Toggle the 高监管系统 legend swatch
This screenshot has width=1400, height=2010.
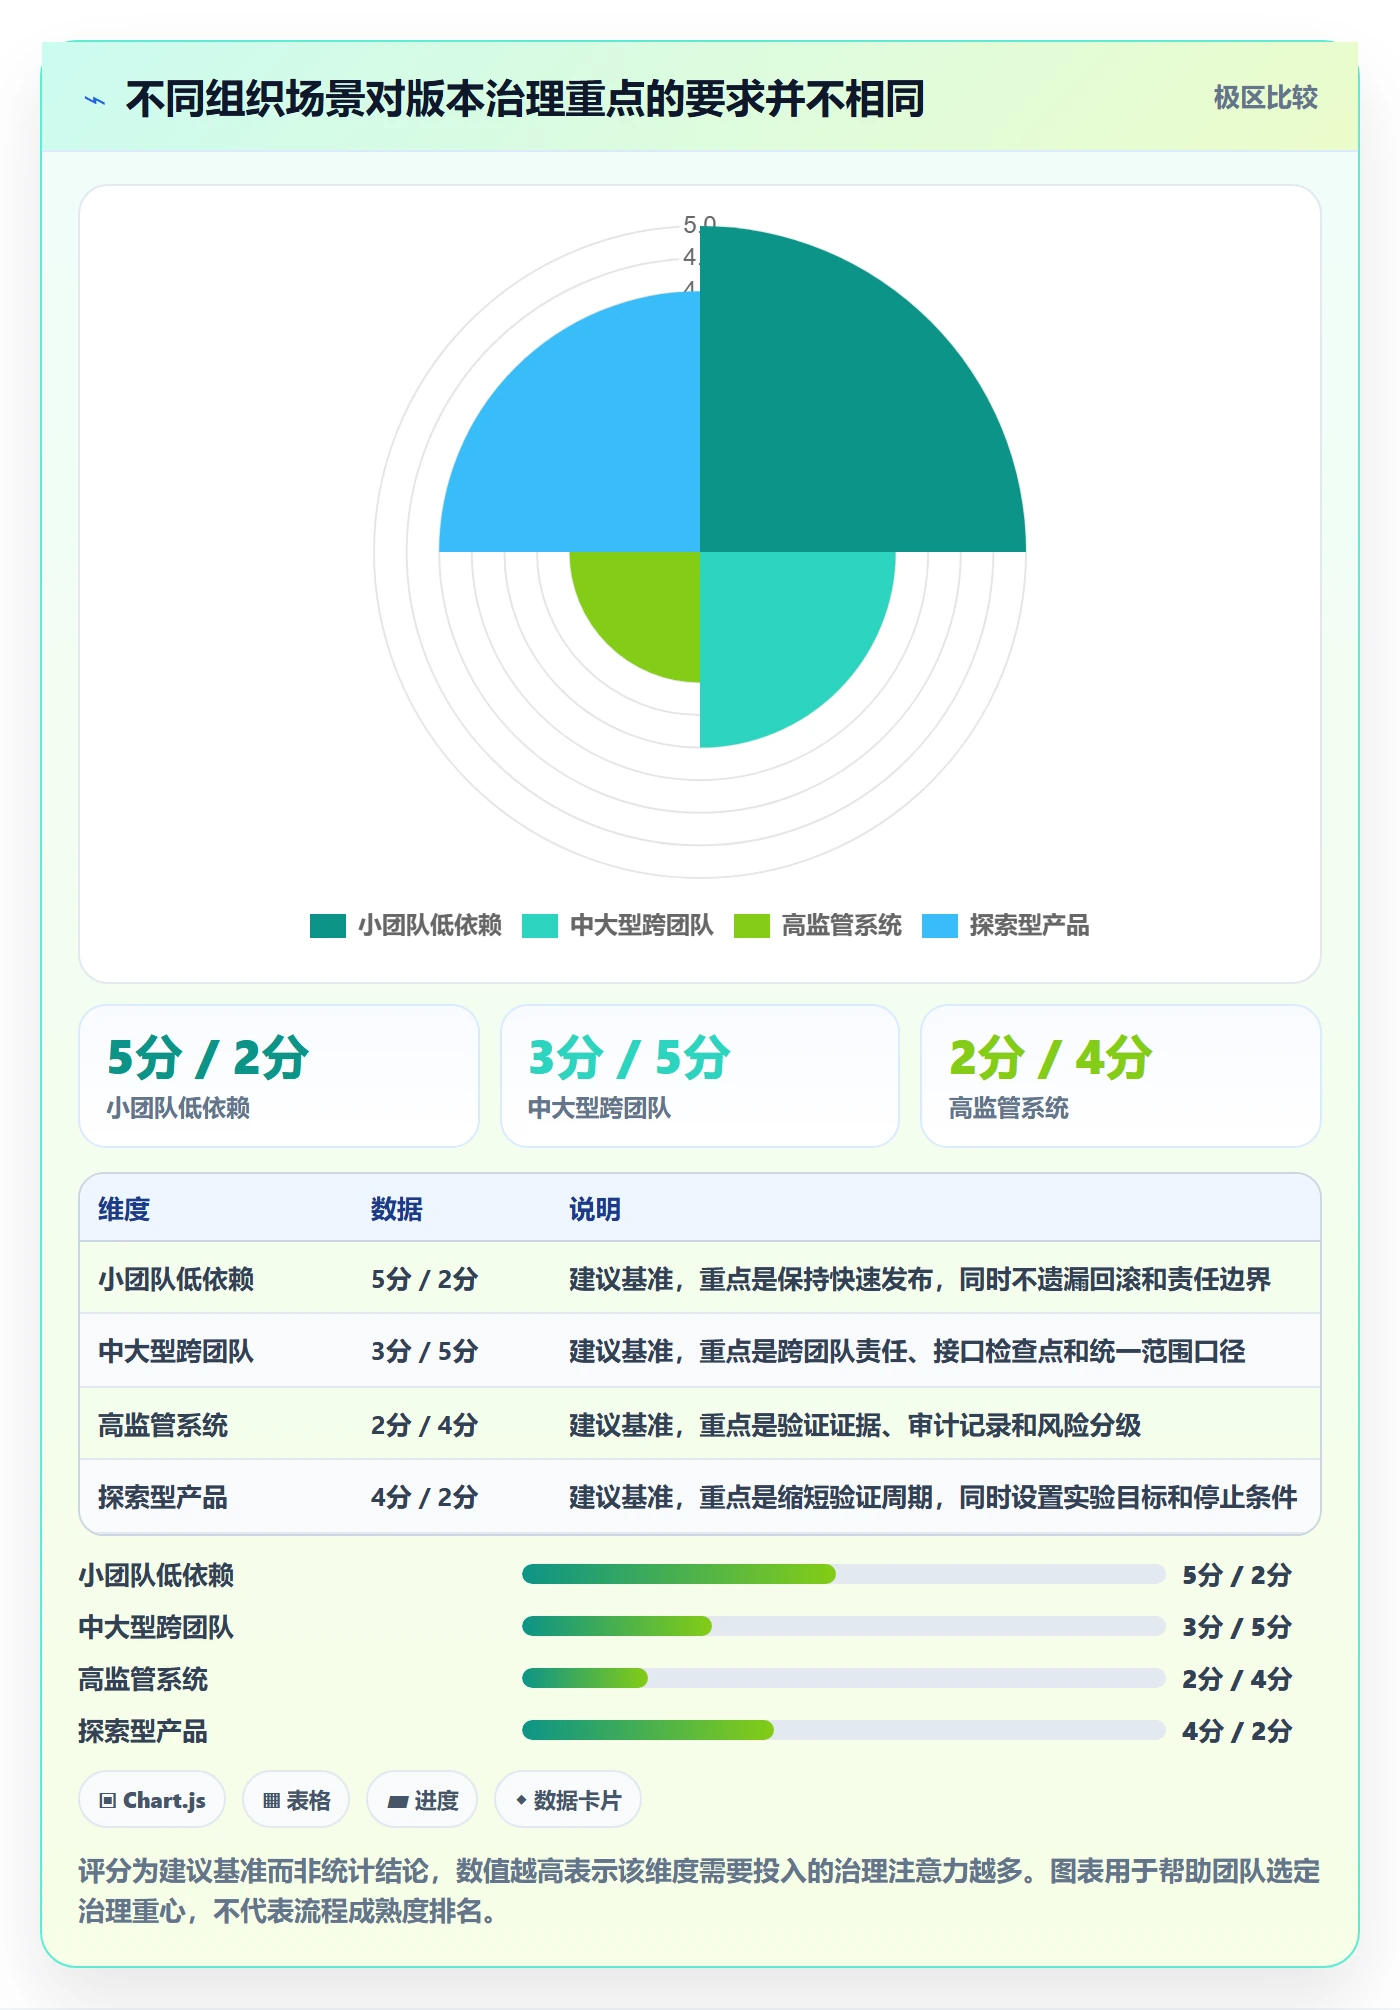coord(752,925)
